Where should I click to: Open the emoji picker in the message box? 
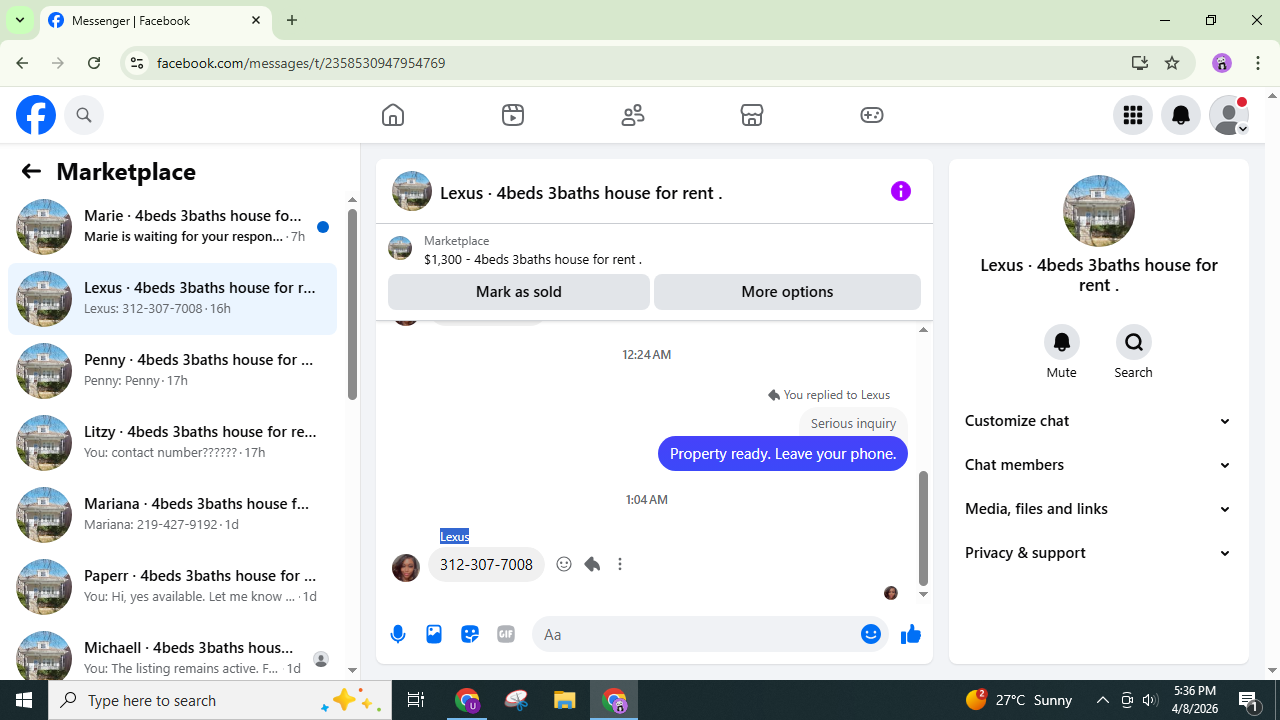871,634
